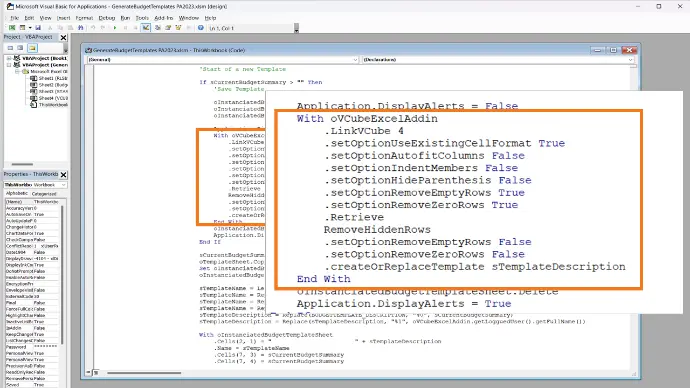Open the File menu

tap(15, 18)
